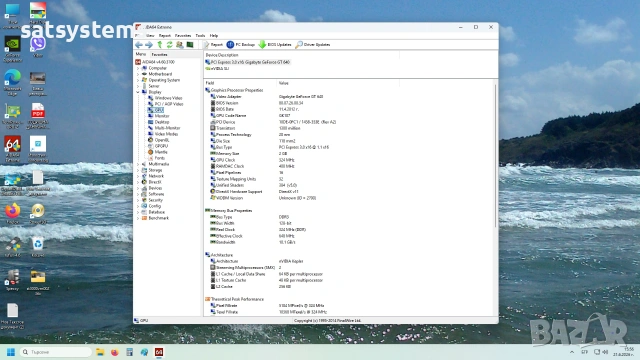Select the OpenGL tree item
Viewport: 640px width, 360px height.
point(158,140)
